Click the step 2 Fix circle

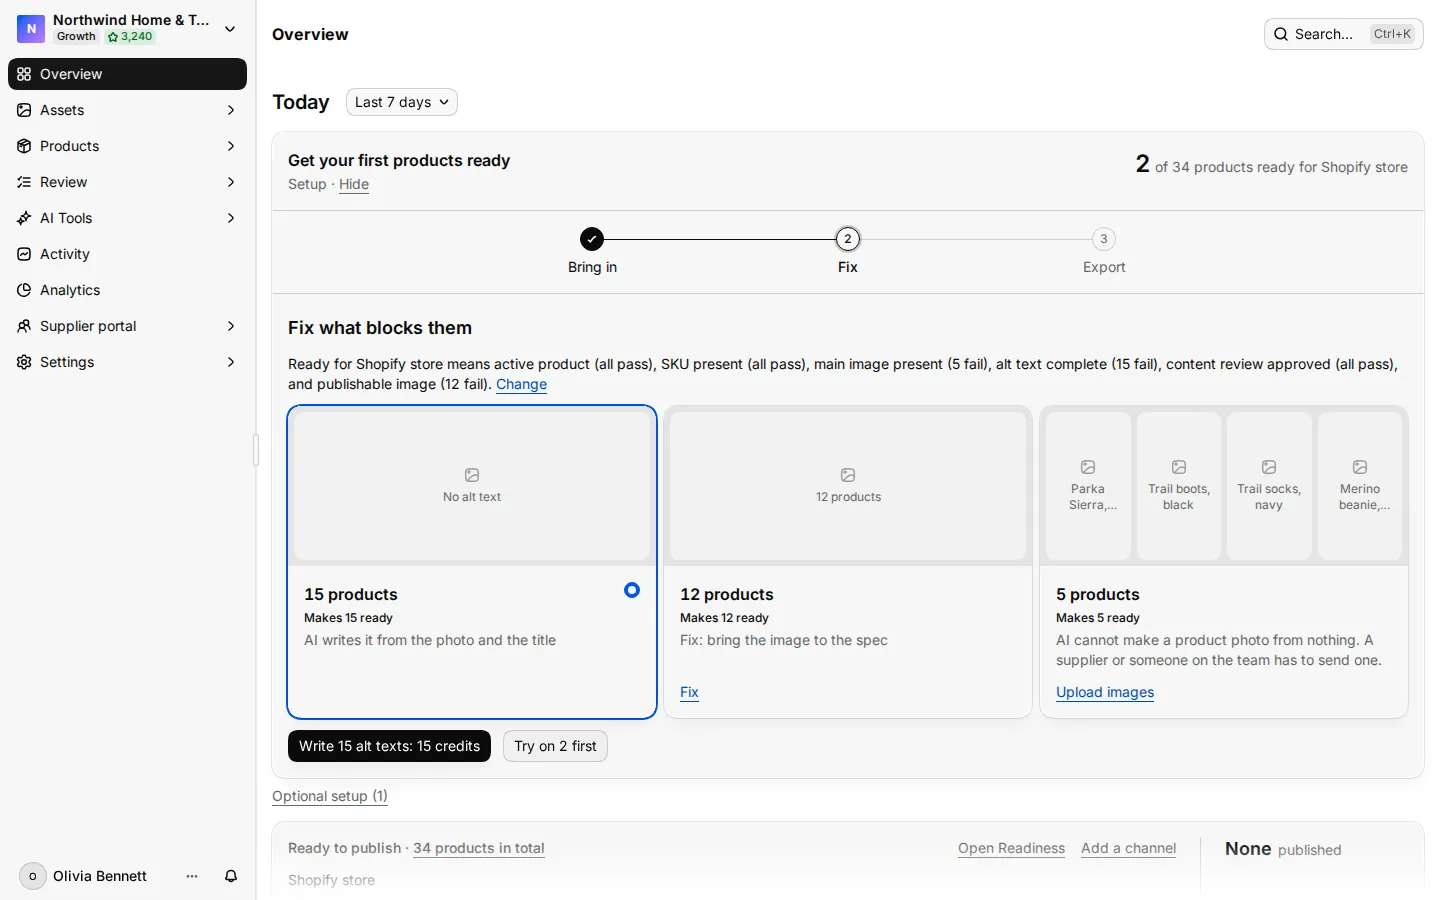click(848, 239)
